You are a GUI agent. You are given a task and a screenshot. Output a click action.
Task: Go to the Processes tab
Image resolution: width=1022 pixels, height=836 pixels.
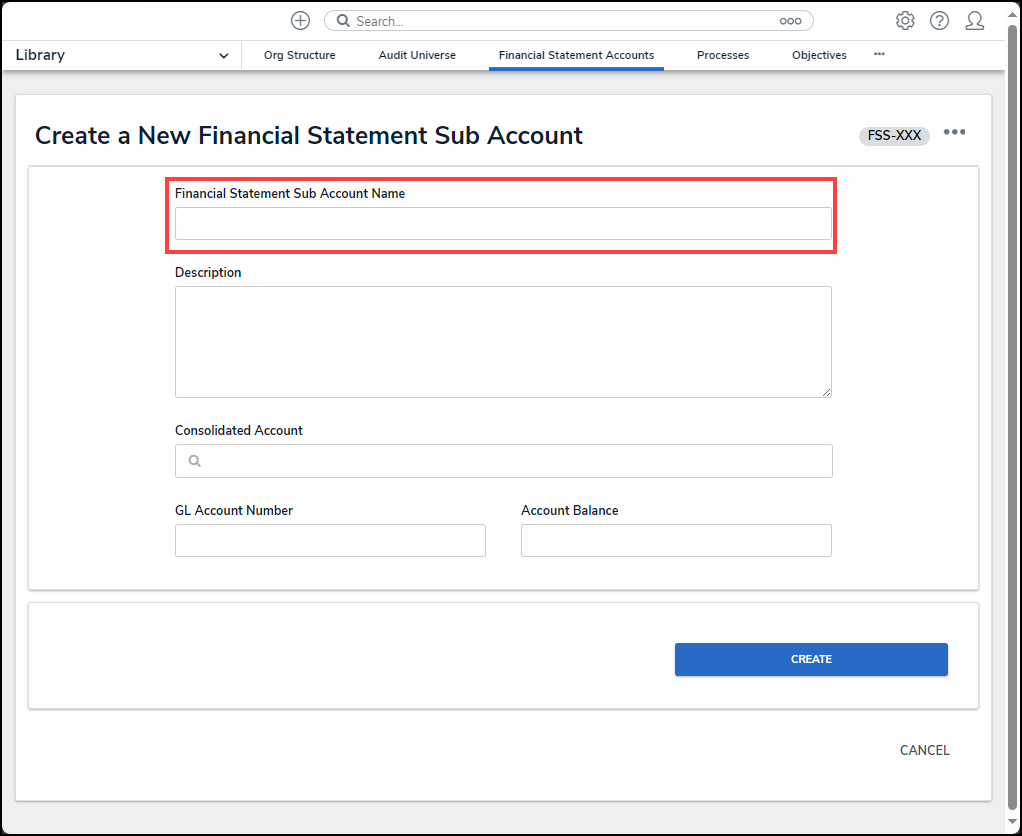tap(722, 56)
